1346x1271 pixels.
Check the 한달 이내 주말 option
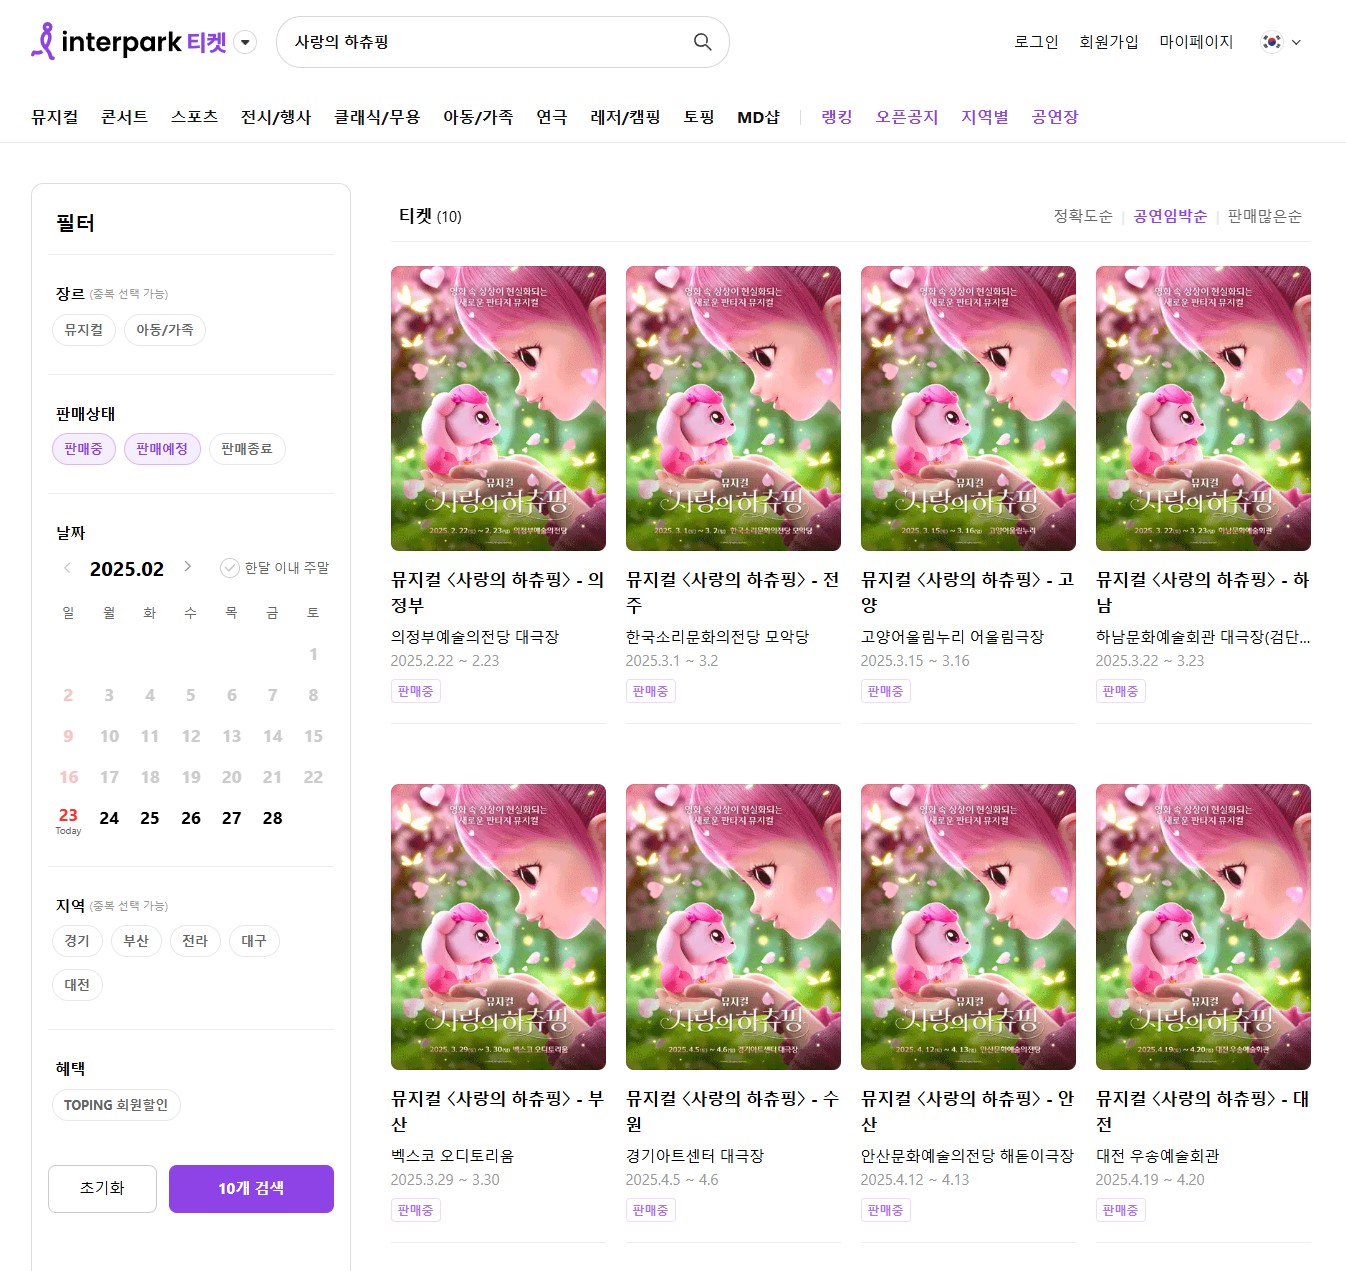pyautogui.click(x=275, y=568)
